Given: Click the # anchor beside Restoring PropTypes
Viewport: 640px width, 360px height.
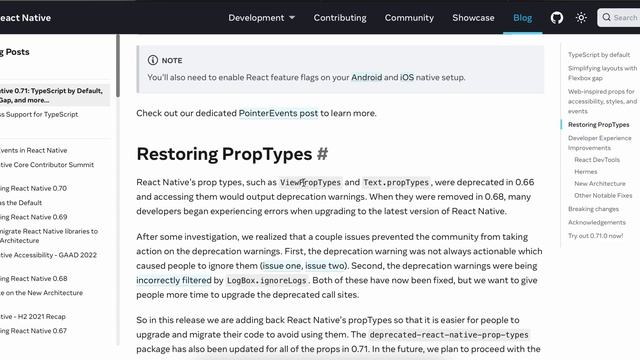Looking at the screenshot, I should [x=322, y=154].
